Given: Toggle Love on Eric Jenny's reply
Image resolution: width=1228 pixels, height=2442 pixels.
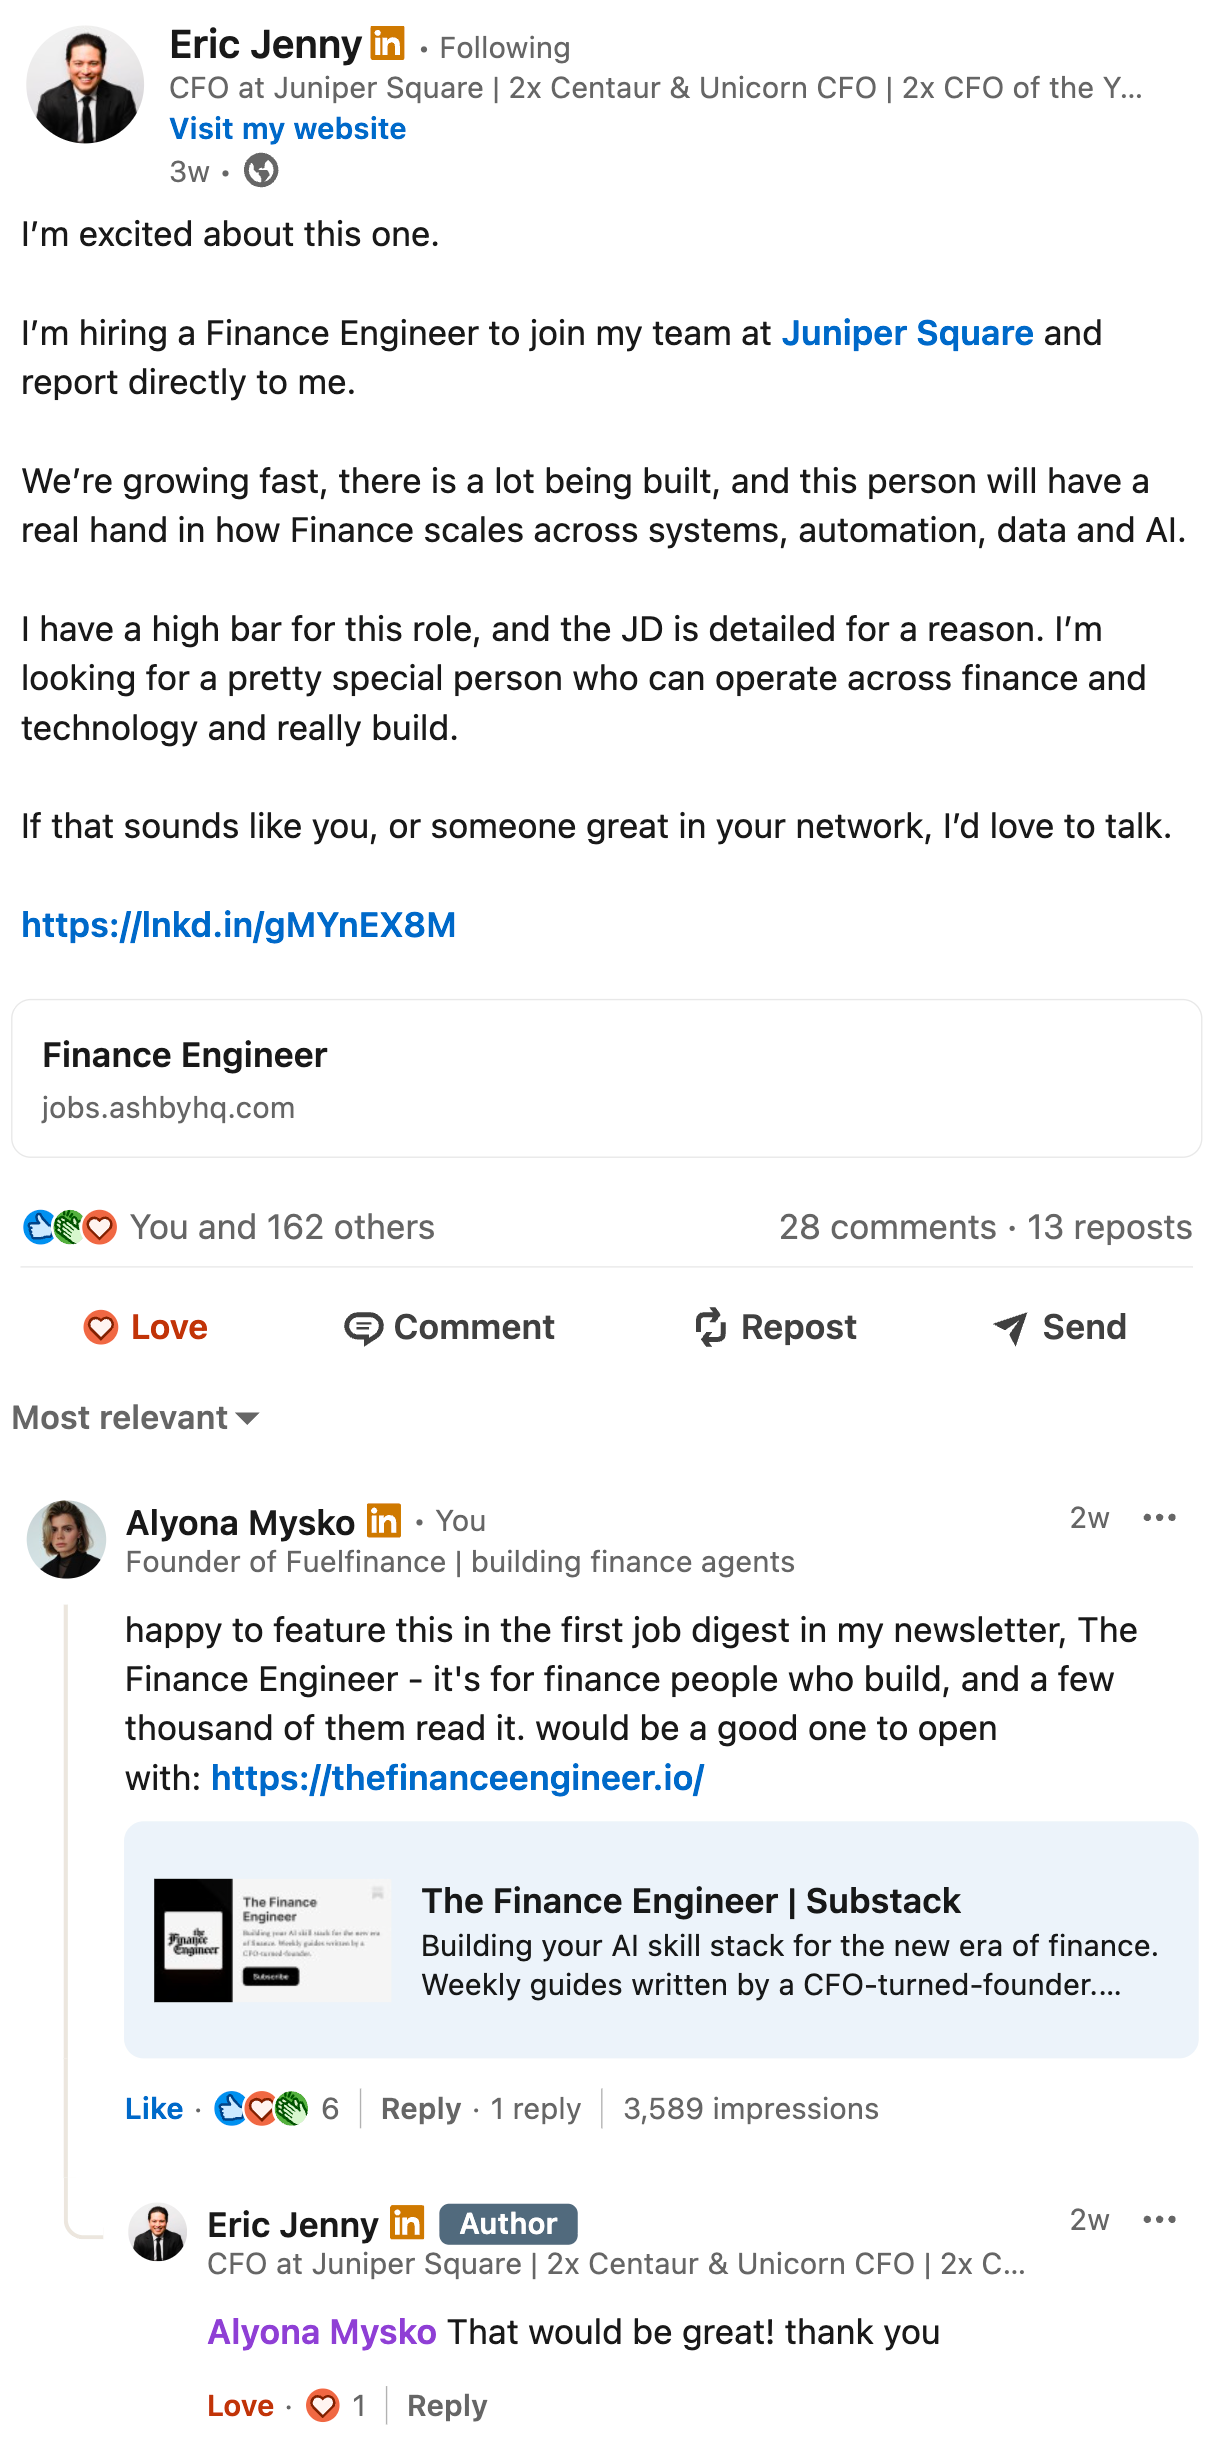Looking at the screenshot, I should 240,2406.
